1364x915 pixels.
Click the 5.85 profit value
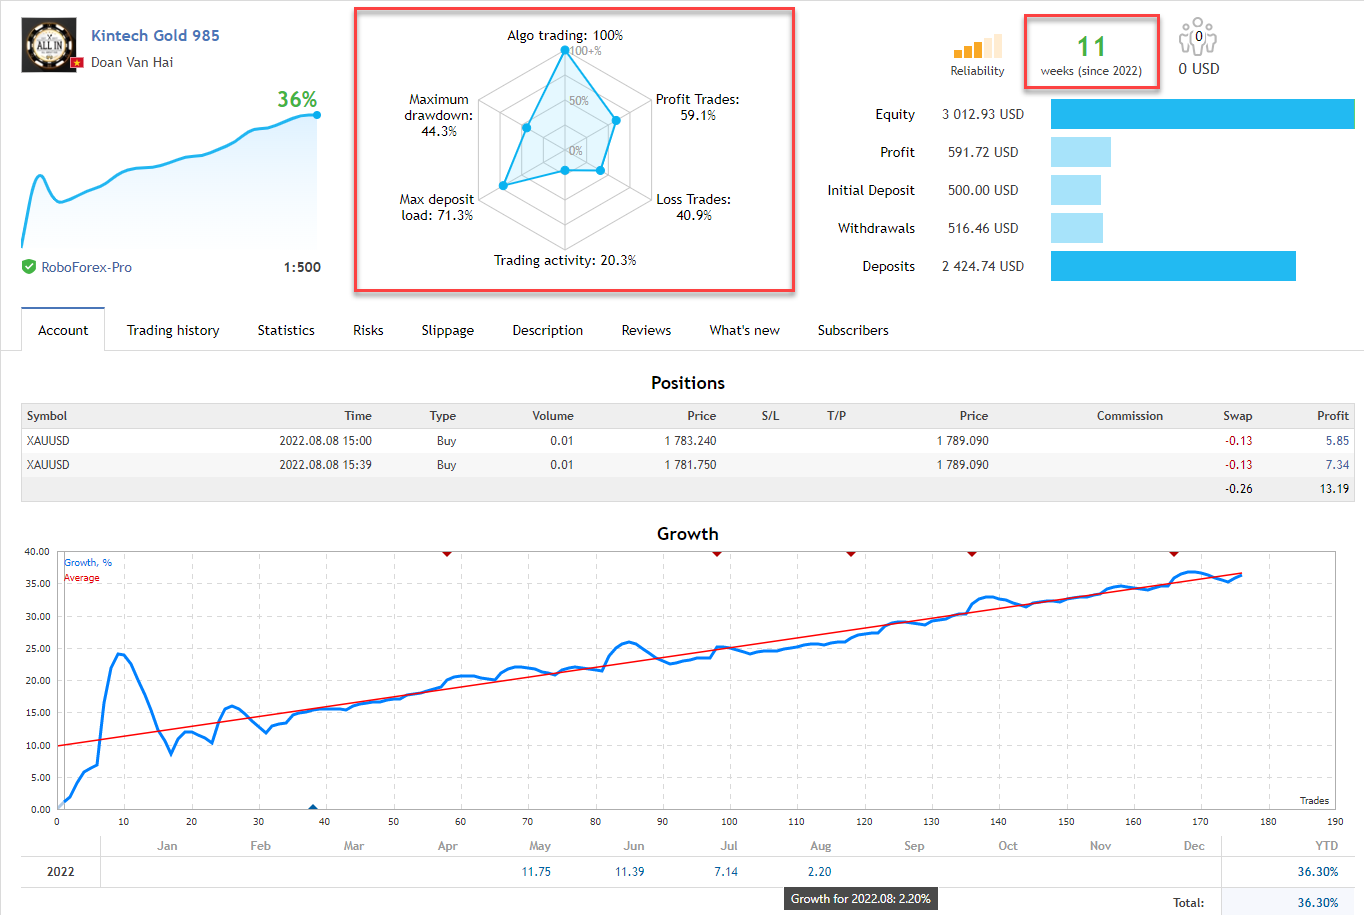tap(1337, 441)
